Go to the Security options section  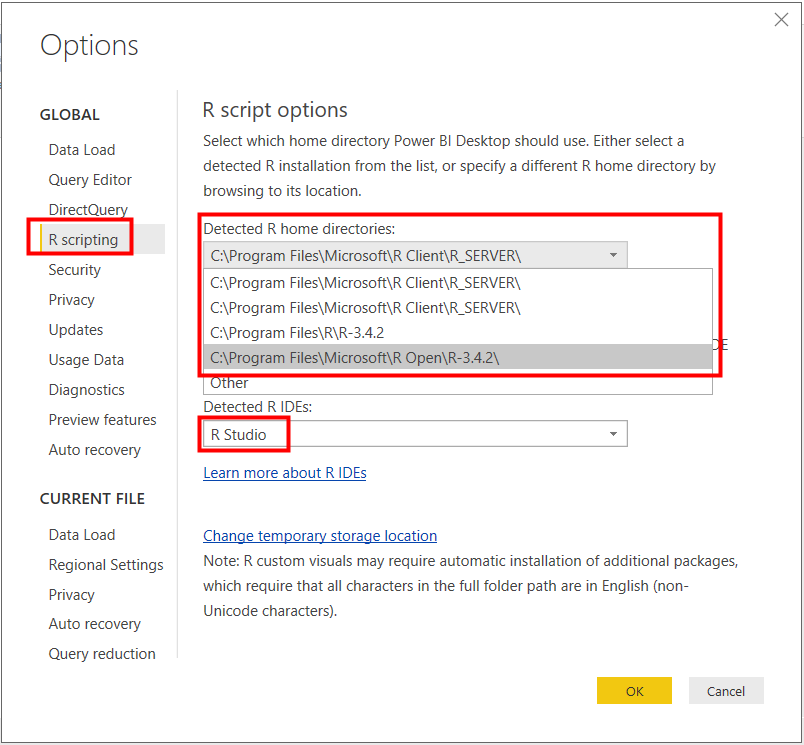[75, 270]
